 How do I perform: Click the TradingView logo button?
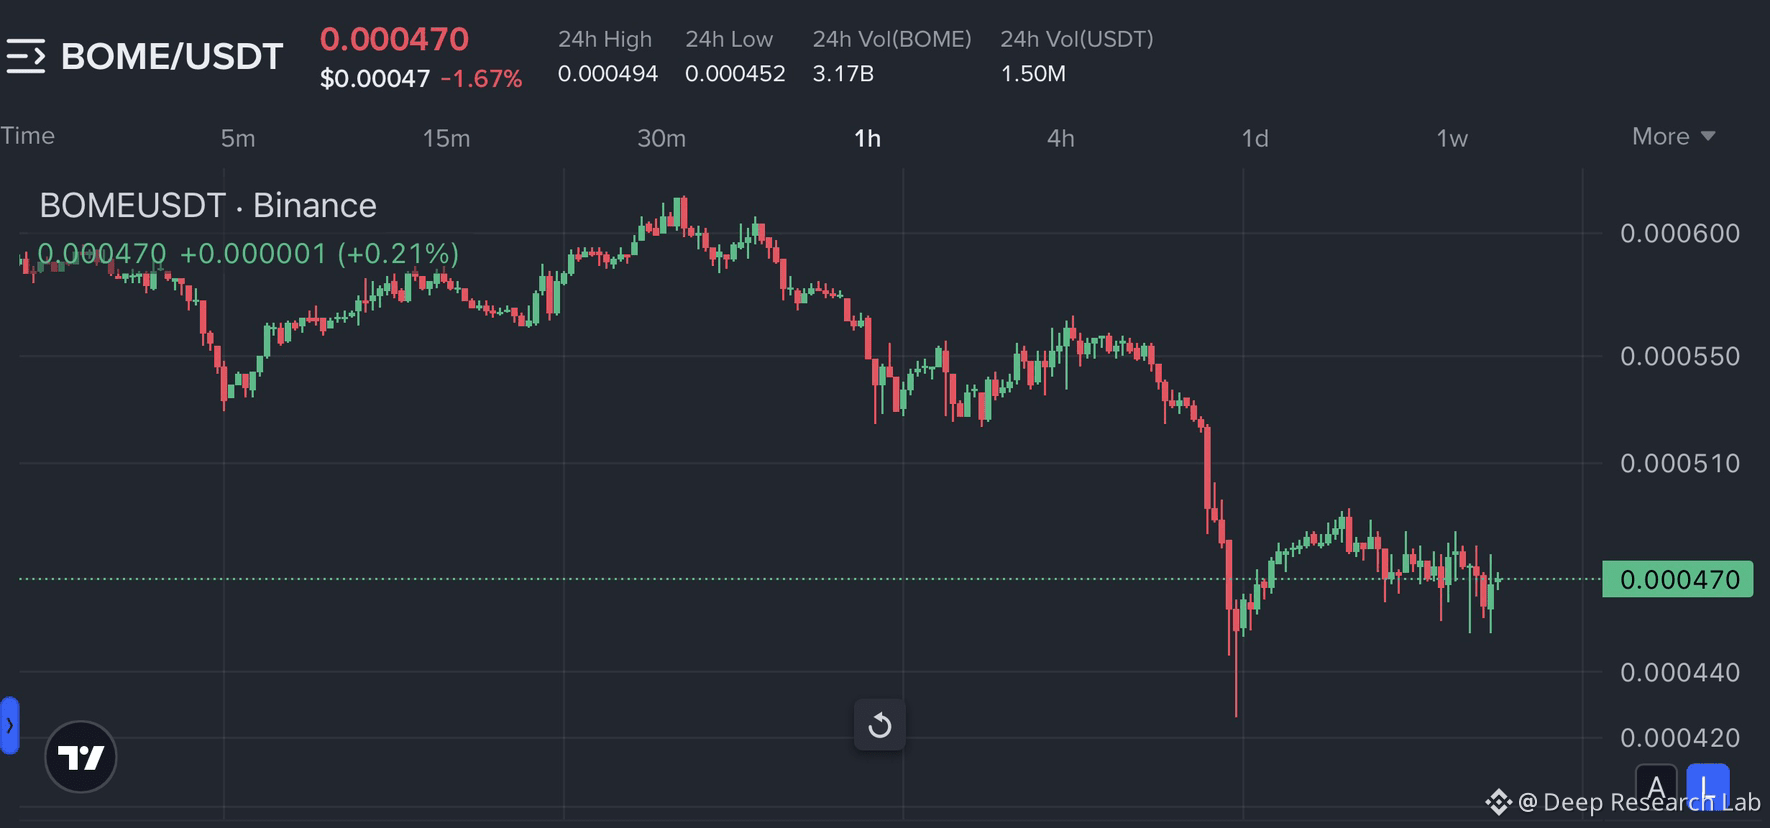click(81, 757)
